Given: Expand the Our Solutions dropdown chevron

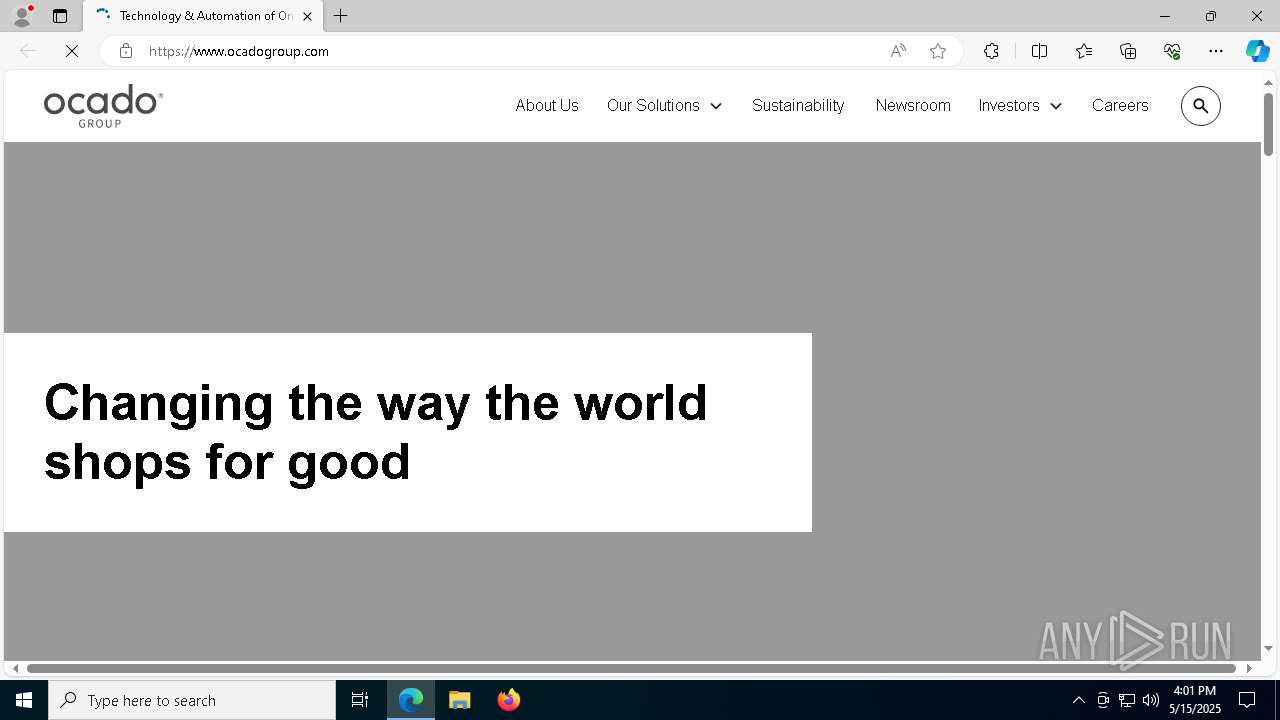Looking at the screenshot, I should coord(716,106).
